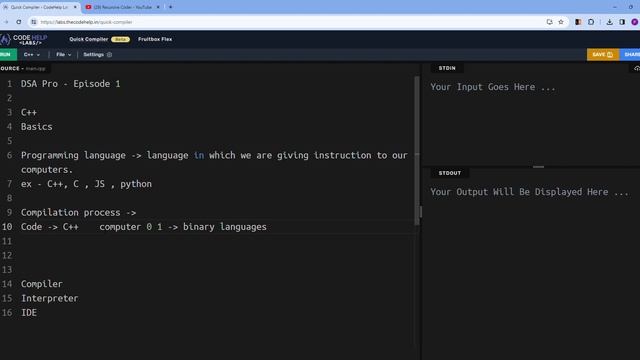Reload the page with the refresh icon
Image resolution: width=640 pixels, height=360 pixels.
click(x=19, y=22)
